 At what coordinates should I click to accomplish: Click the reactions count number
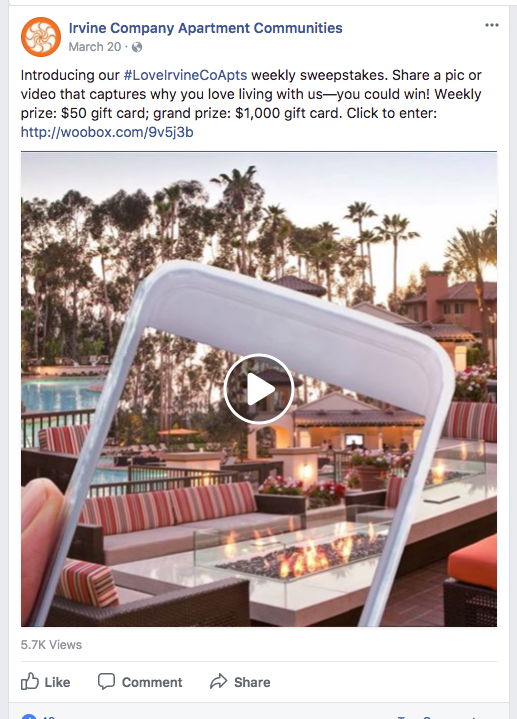48,717
